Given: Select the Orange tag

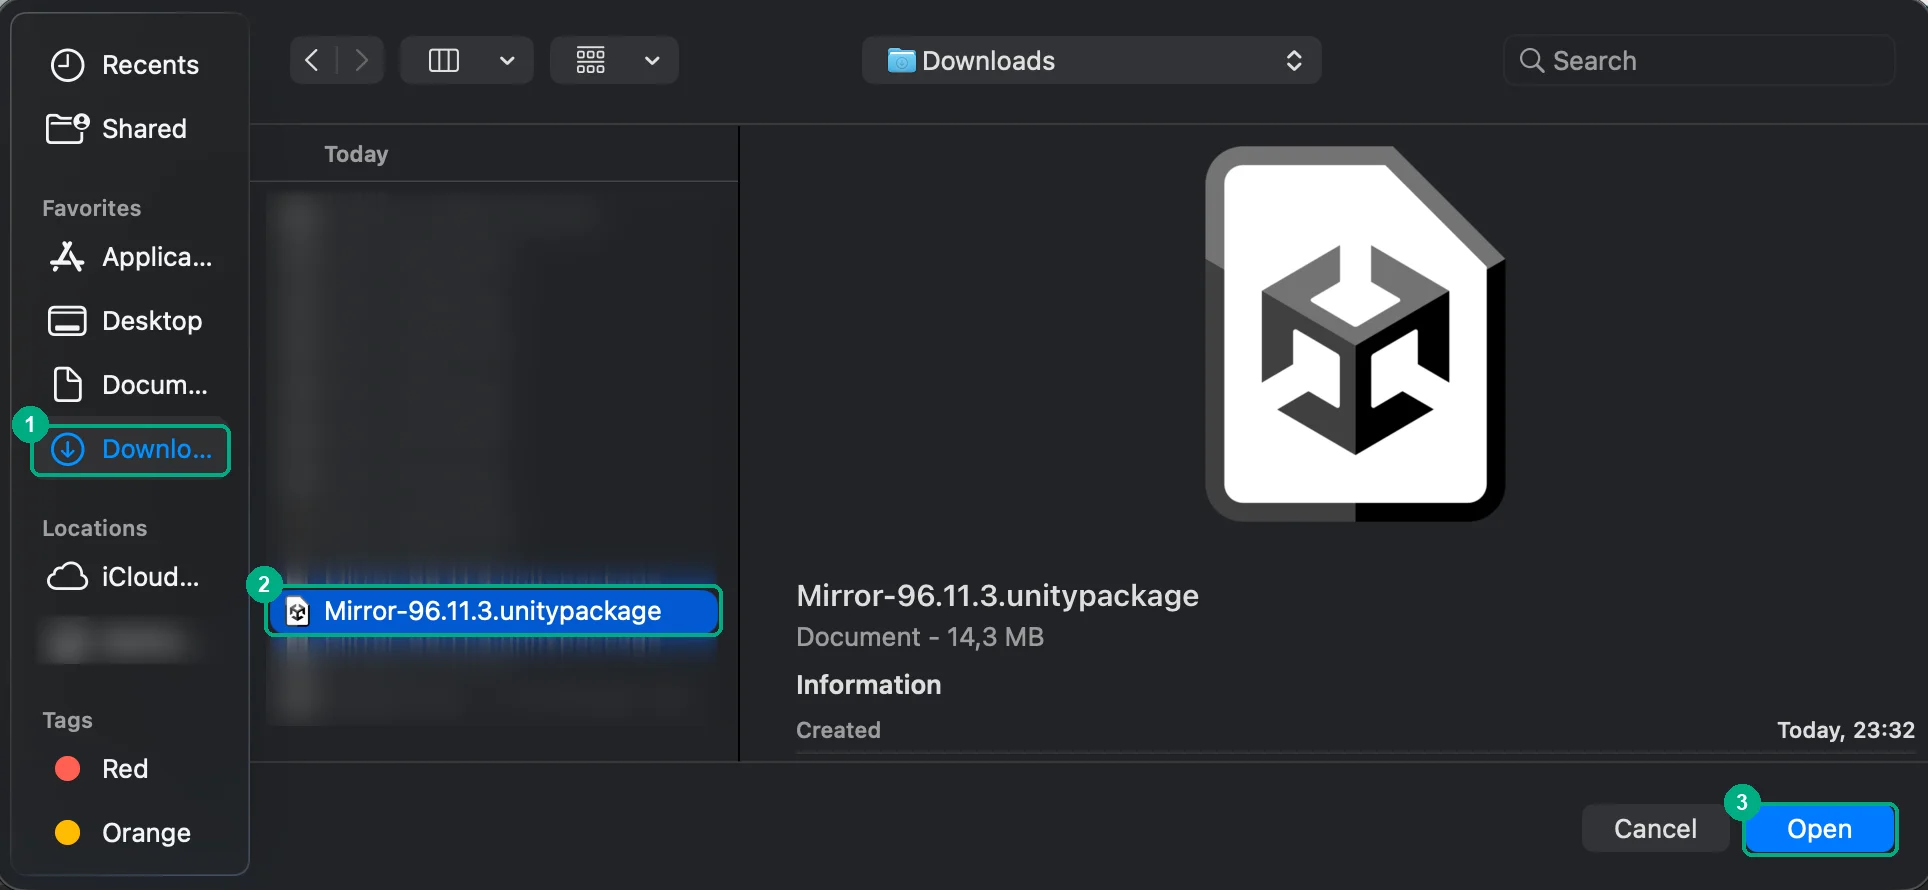Looking at the screenshot, I should tap(122, 833).
